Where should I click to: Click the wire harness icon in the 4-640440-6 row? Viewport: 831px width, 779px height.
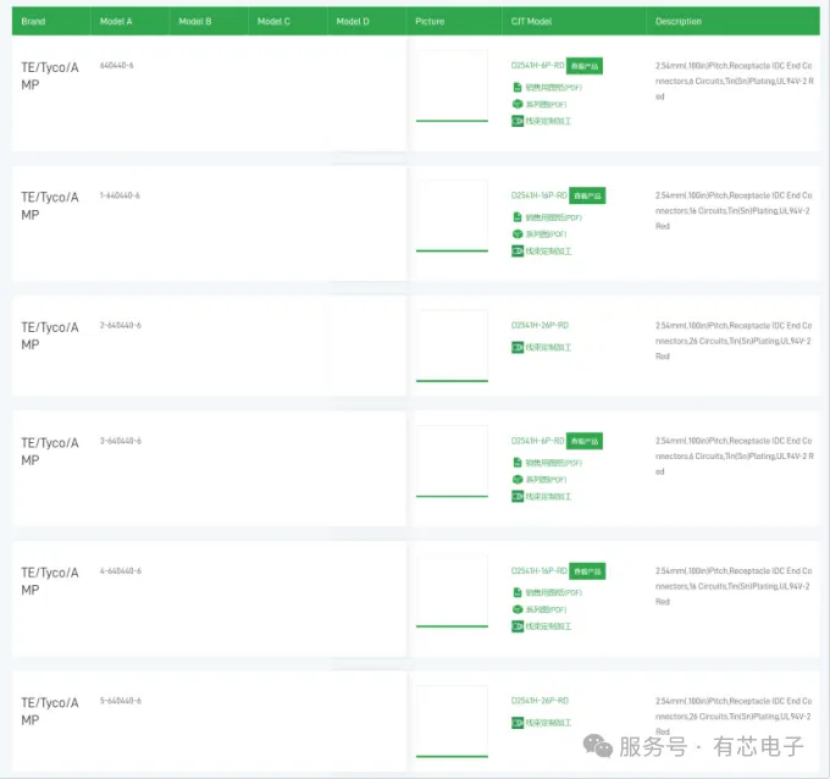click(517, 626)
